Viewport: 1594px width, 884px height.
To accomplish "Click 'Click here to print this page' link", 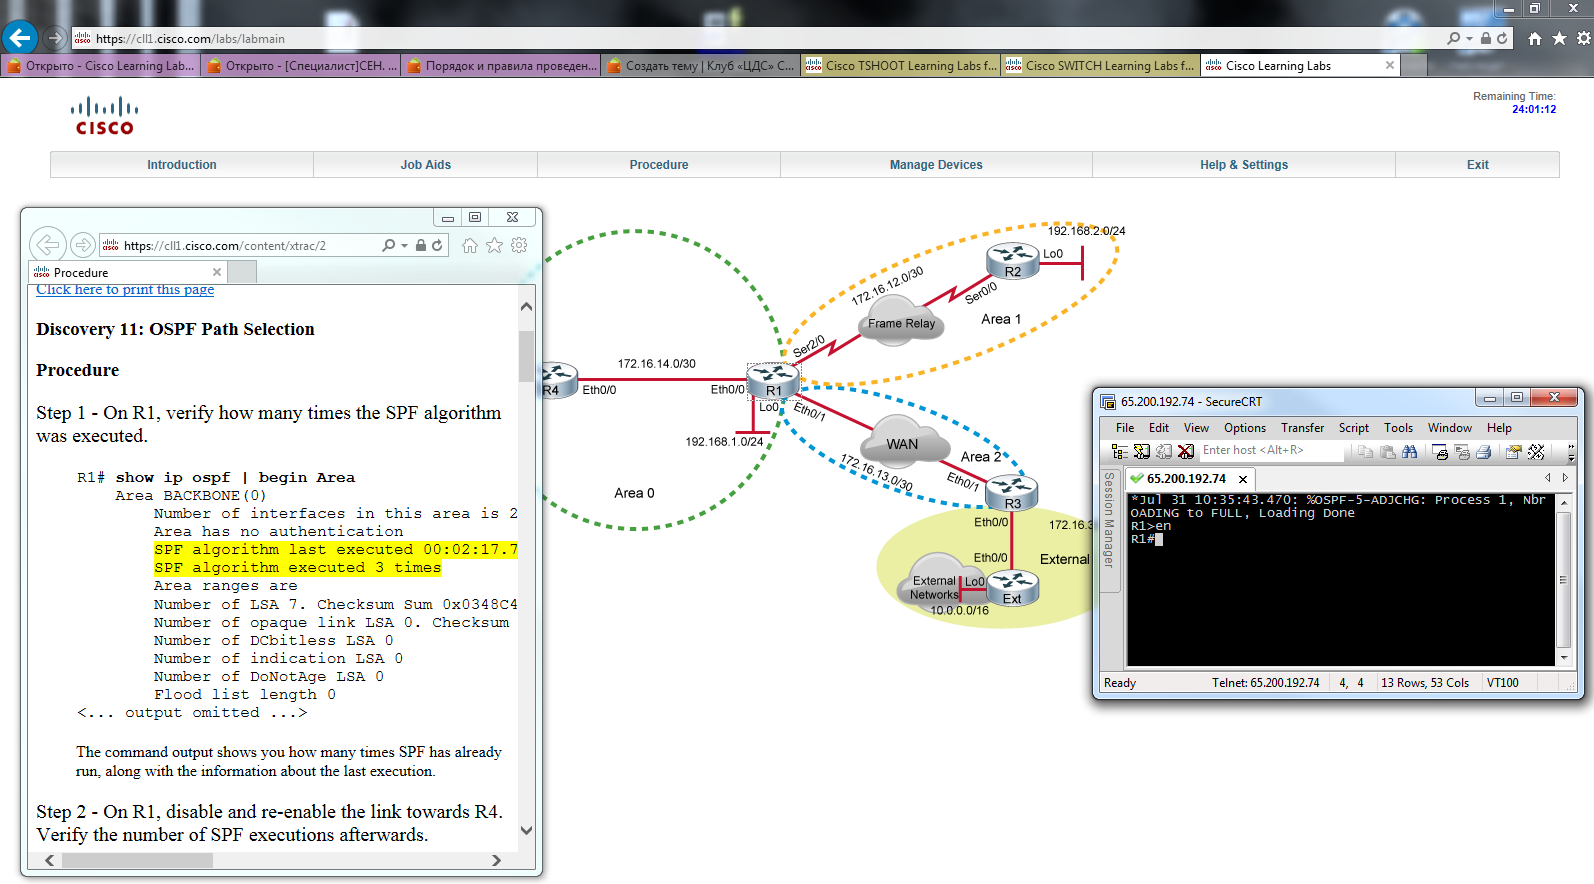I will pos(125,289).
